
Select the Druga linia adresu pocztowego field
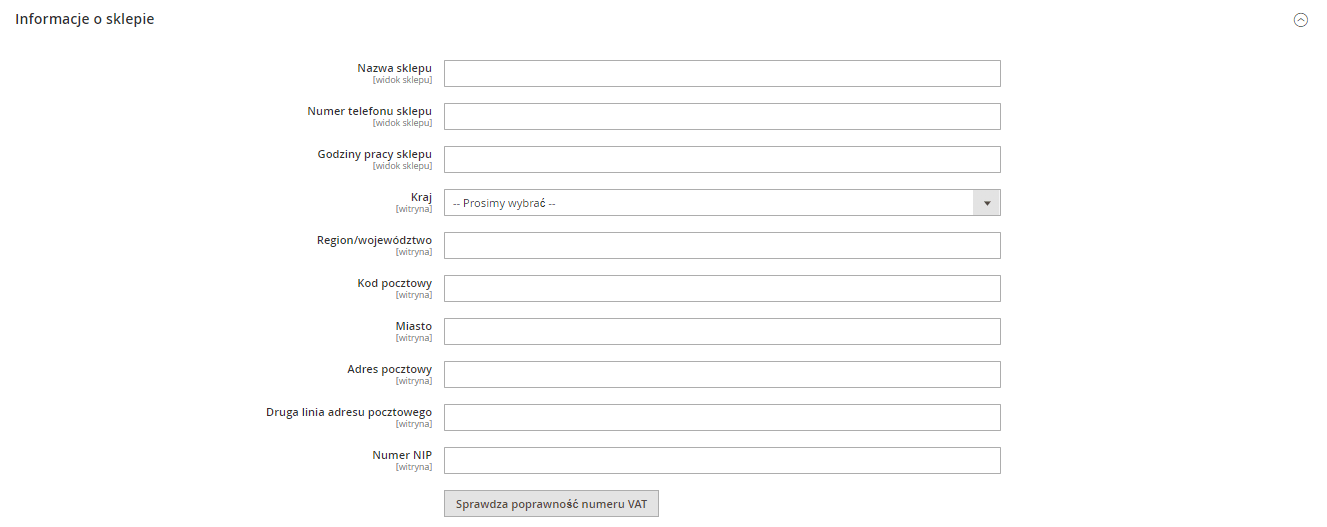[x=722, y=418]
